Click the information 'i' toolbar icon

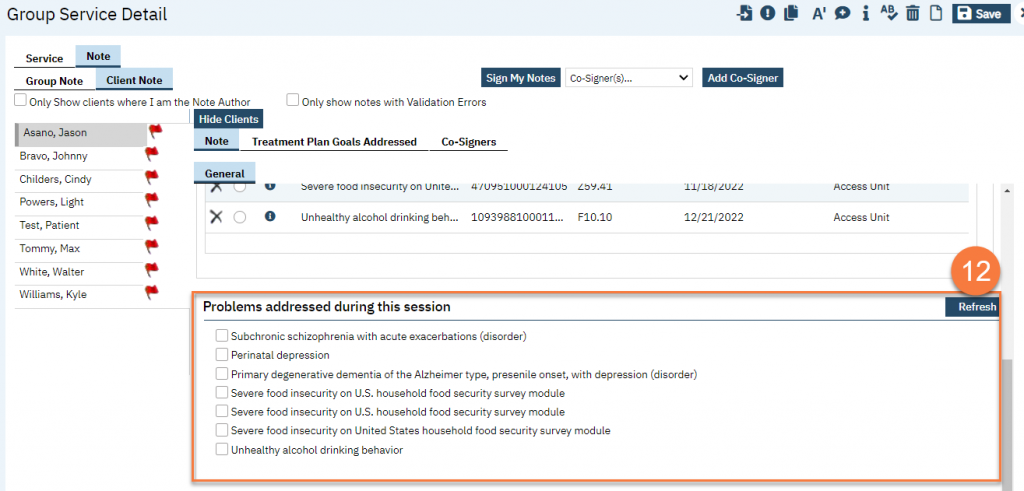point(865,13)
